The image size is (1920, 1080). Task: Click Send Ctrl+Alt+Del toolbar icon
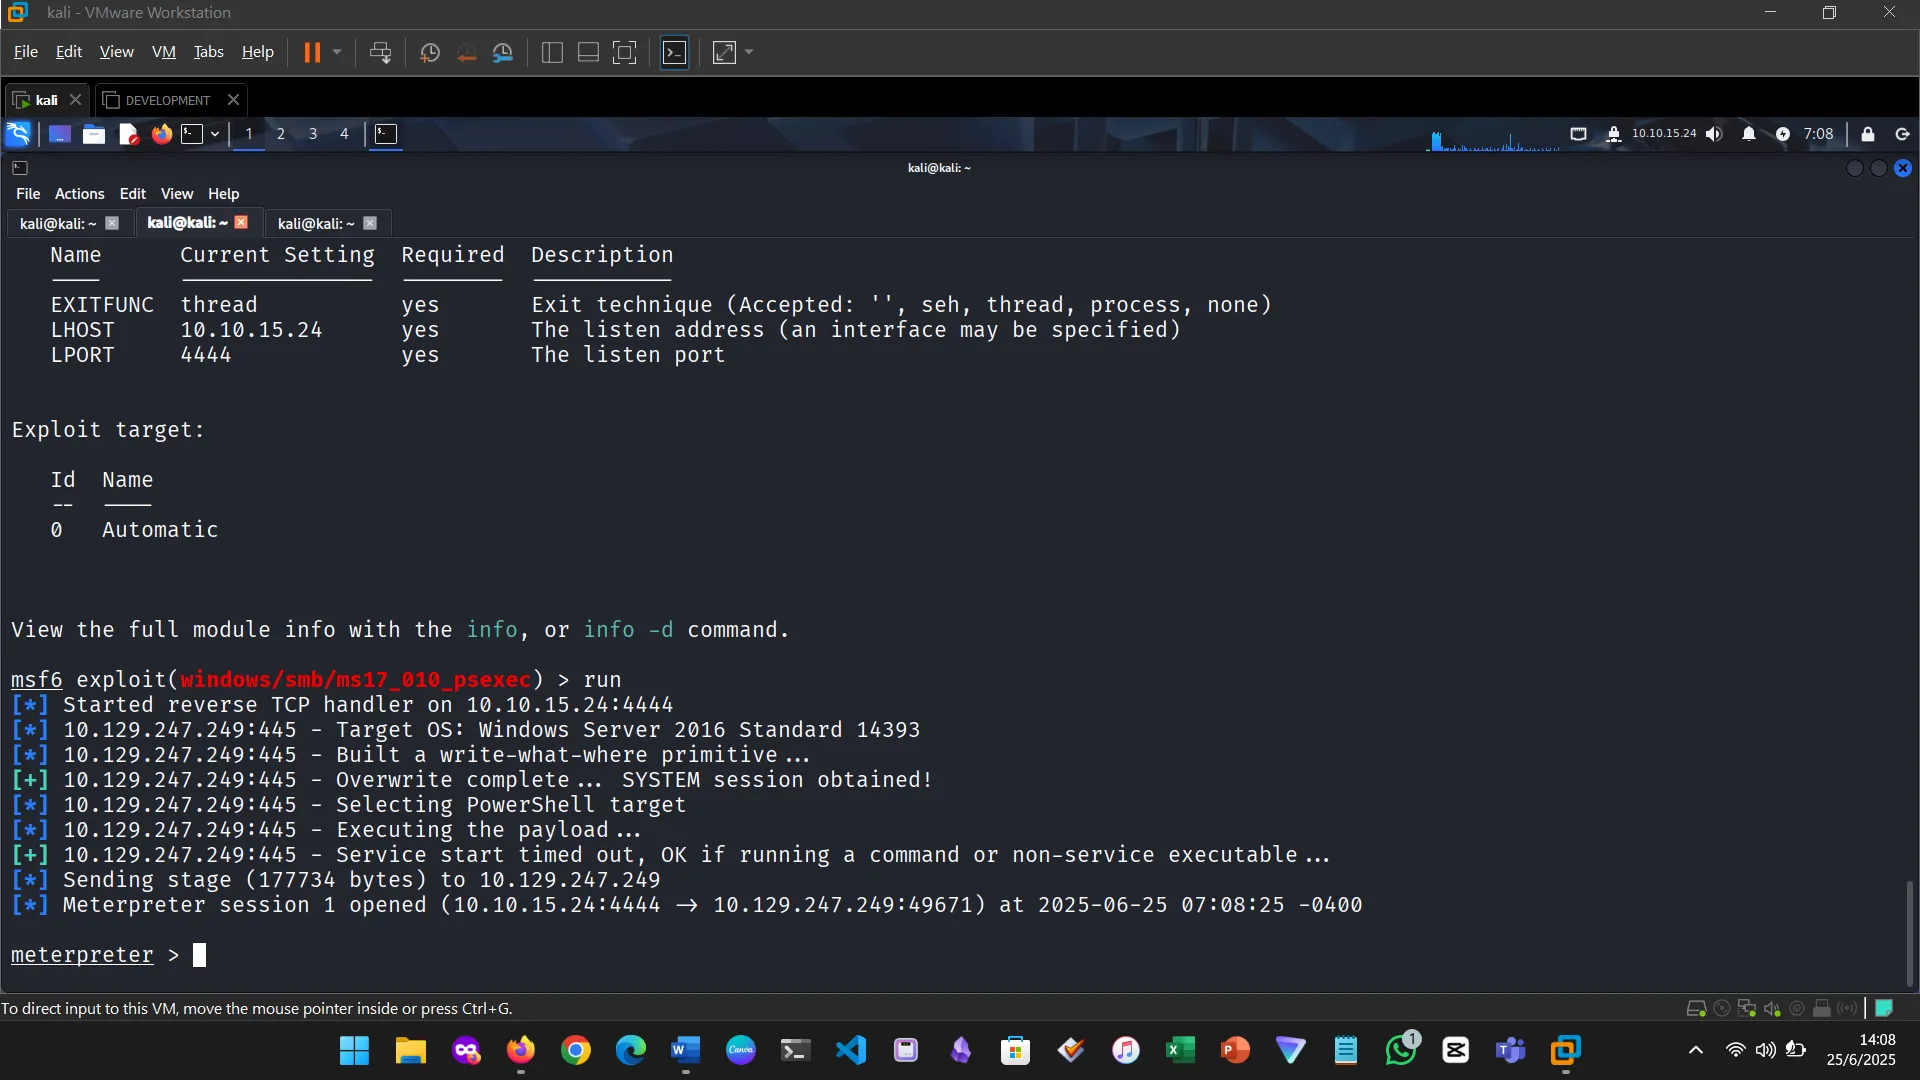[x=380, y=52]
